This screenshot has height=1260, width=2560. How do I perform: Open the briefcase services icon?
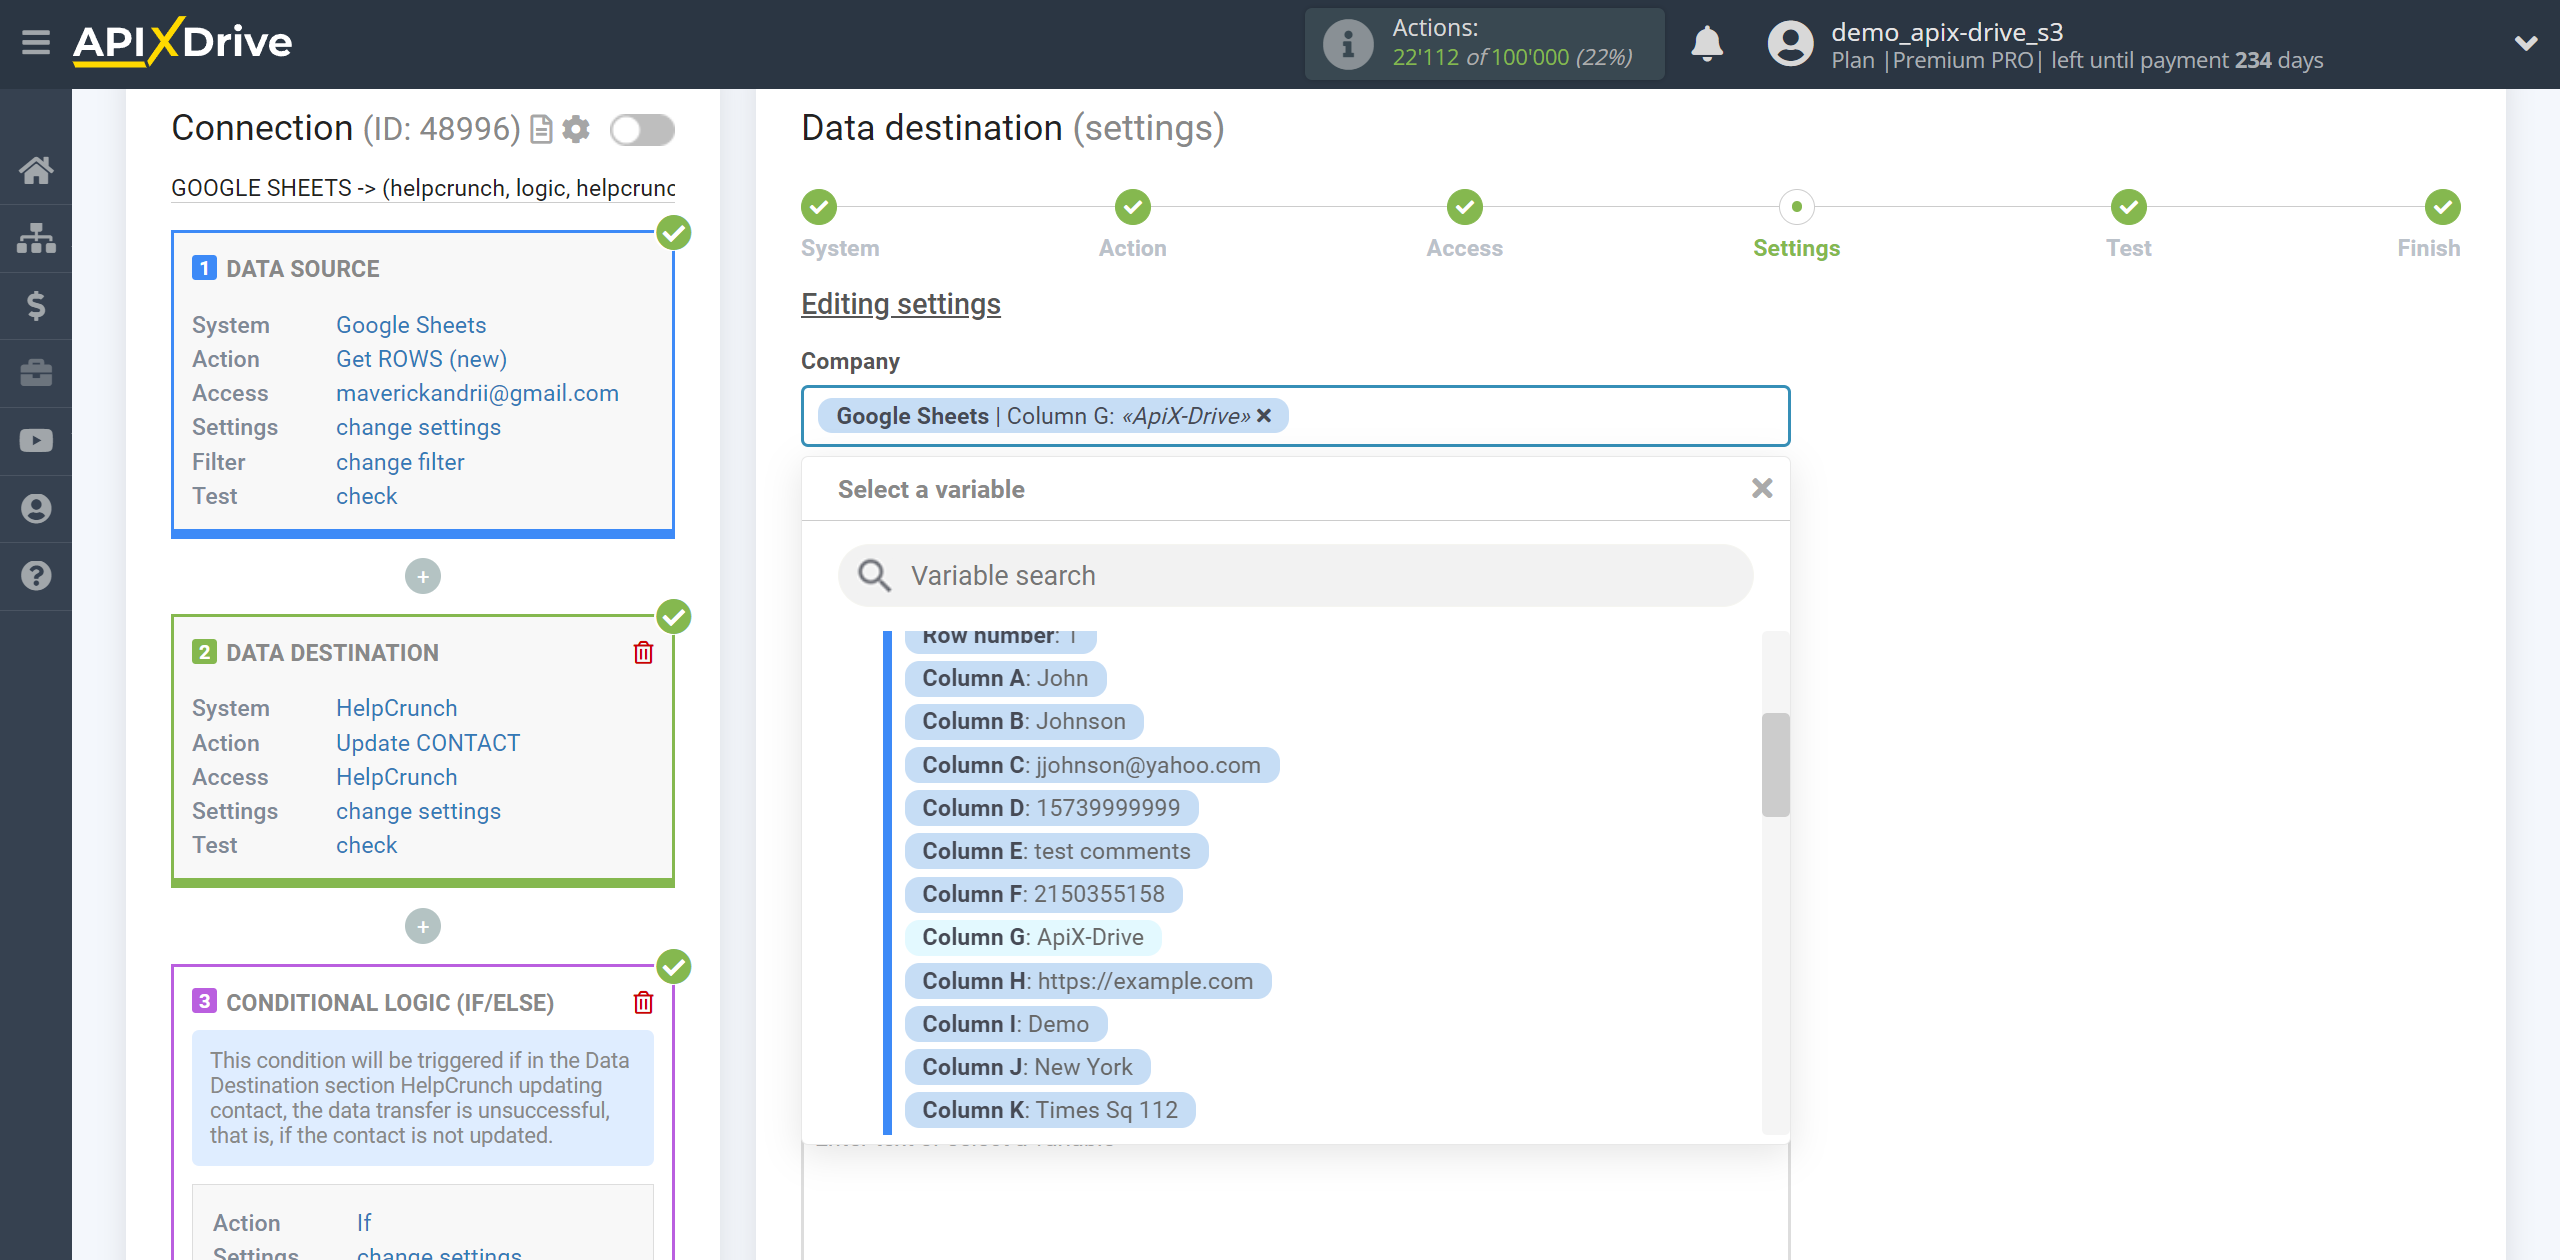click(36, 373)
